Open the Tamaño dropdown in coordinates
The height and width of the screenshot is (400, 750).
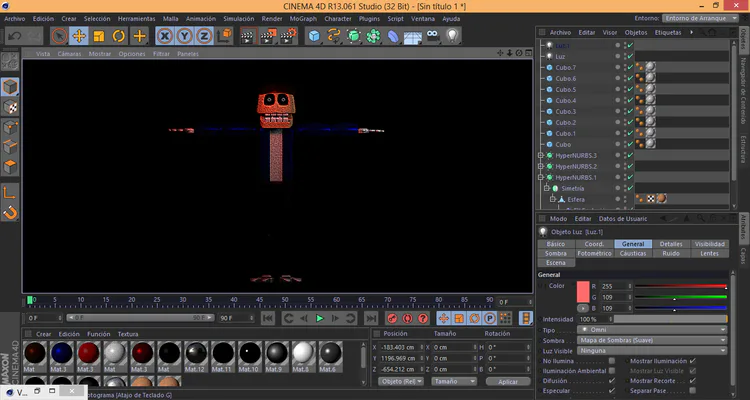454,381
